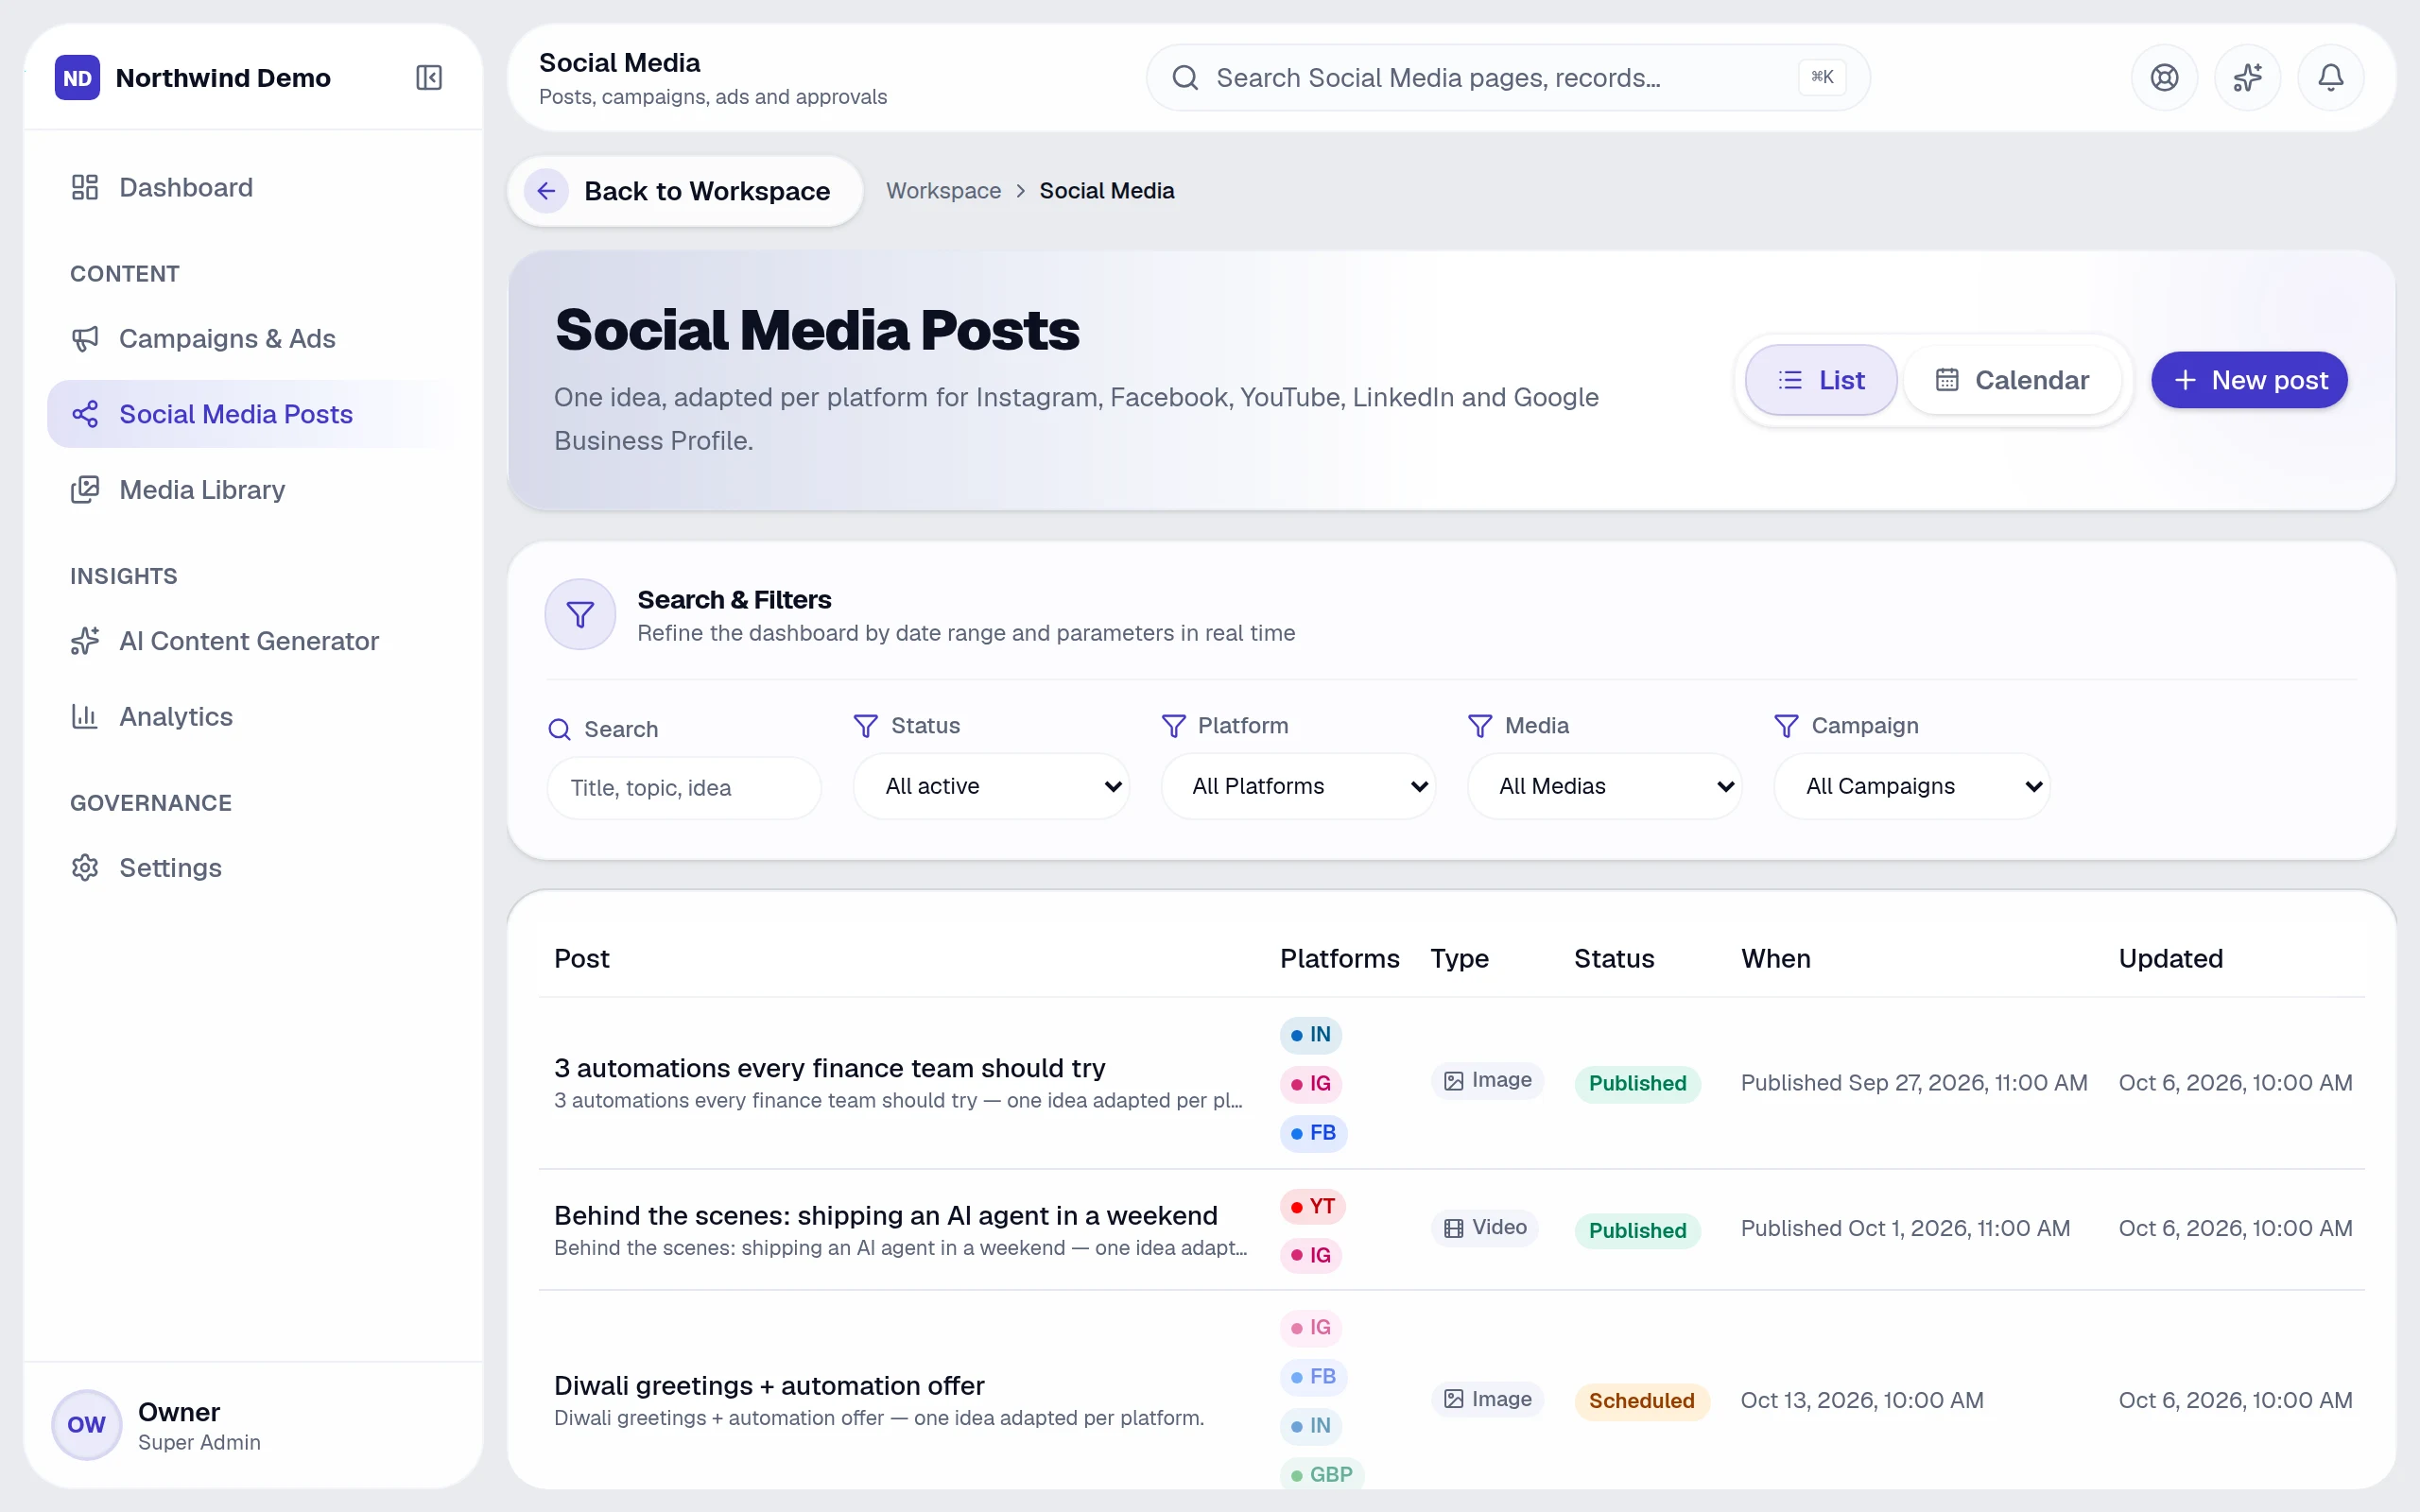
Task: Open the notifications bell
Action: [x=2330, y=77]
